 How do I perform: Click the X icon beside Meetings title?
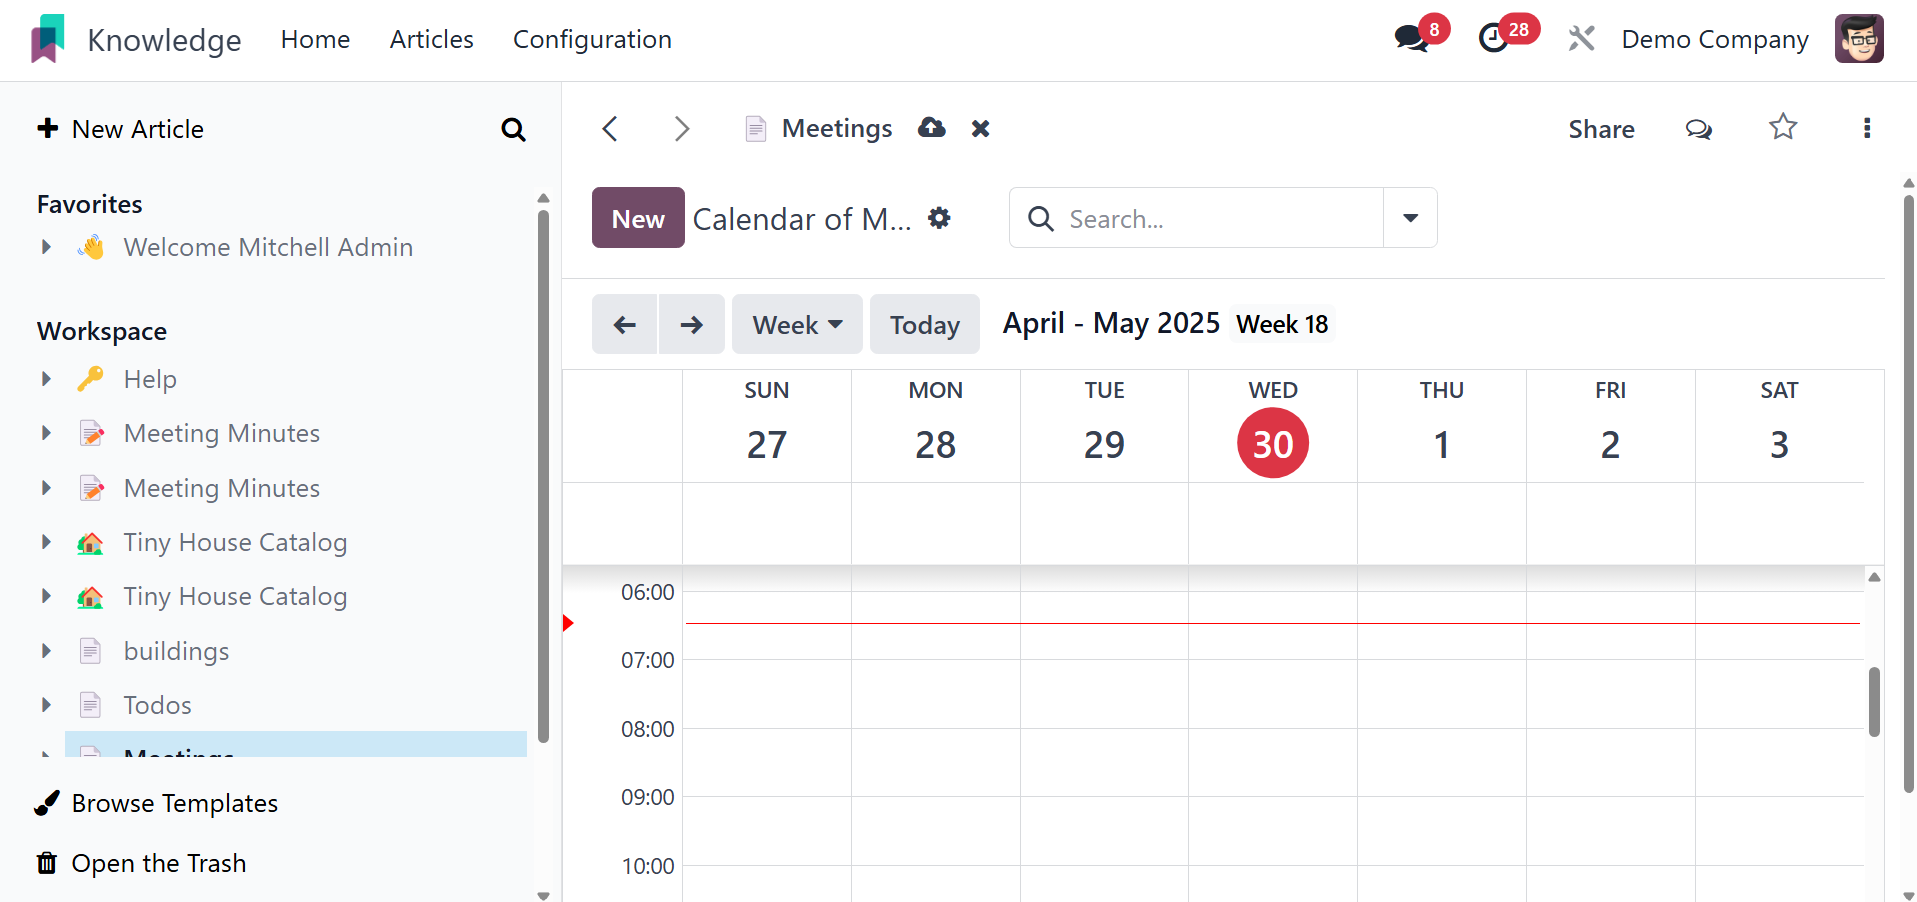pos(980,128)
